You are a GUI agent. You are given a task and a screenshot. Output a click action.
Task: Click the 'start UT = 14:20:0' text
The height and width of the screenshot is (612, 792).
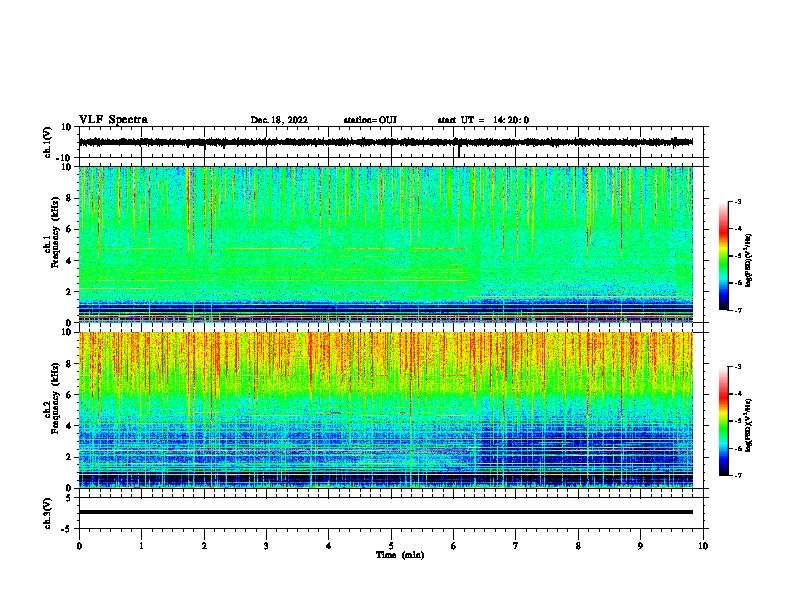point(483,120)
